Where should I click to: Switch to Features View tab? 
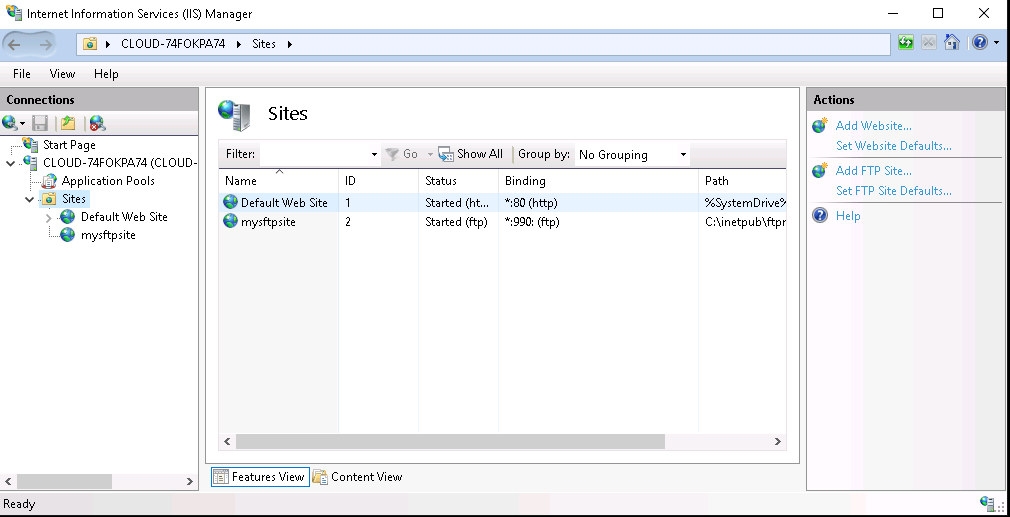click(x=260, y=477)
